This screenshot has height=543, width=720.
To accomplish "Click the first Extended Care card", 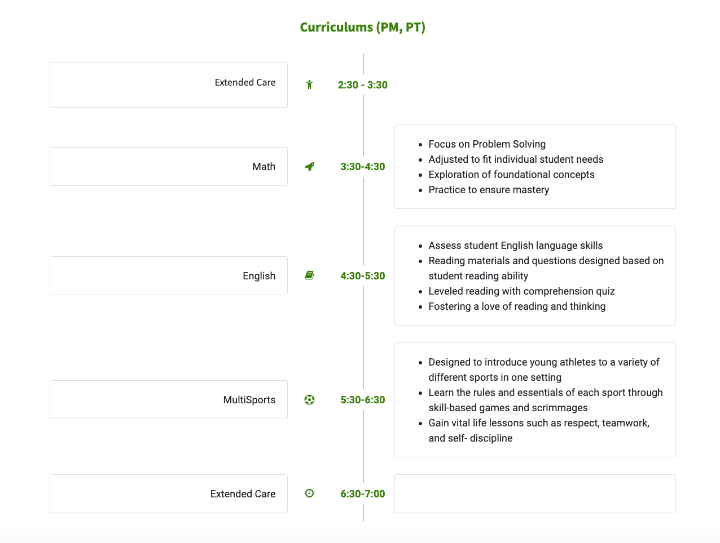I will [168, 84].
